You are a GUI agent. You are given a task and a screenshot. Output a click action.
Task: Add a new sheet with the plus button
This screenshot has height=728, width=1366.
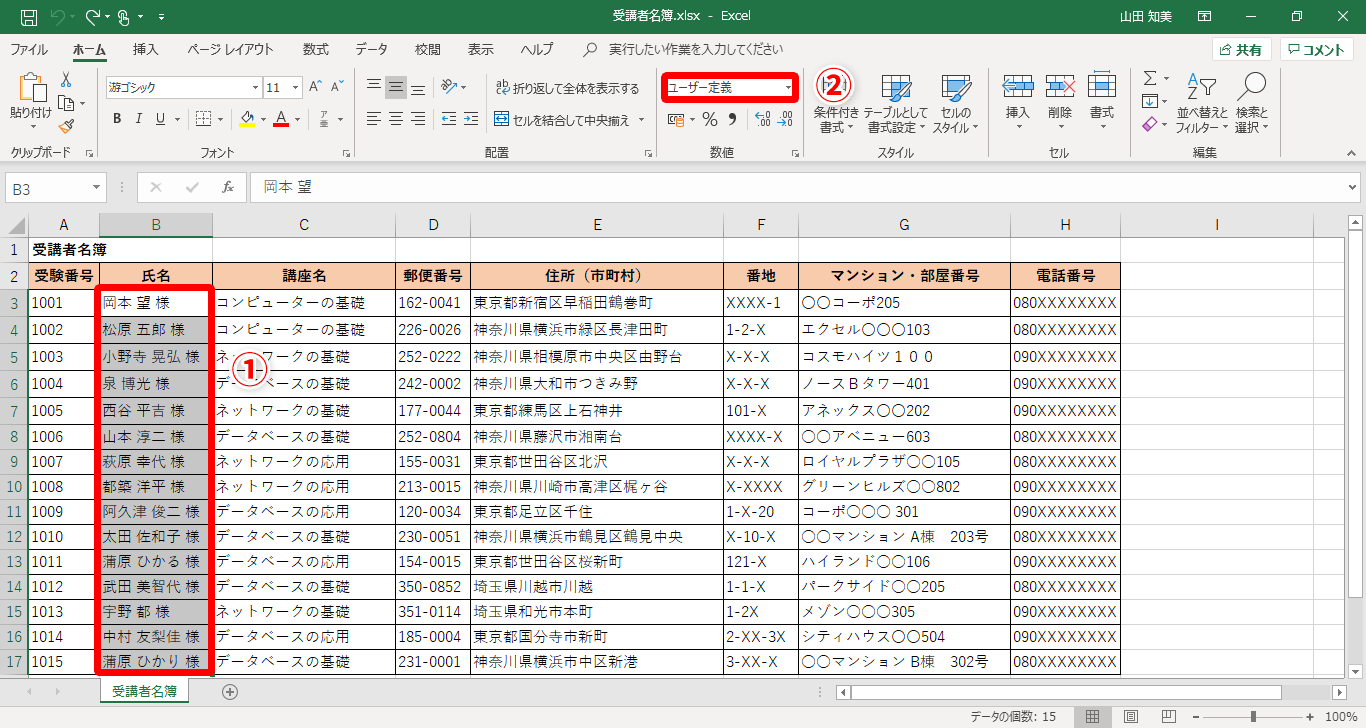tap(231, 692)
